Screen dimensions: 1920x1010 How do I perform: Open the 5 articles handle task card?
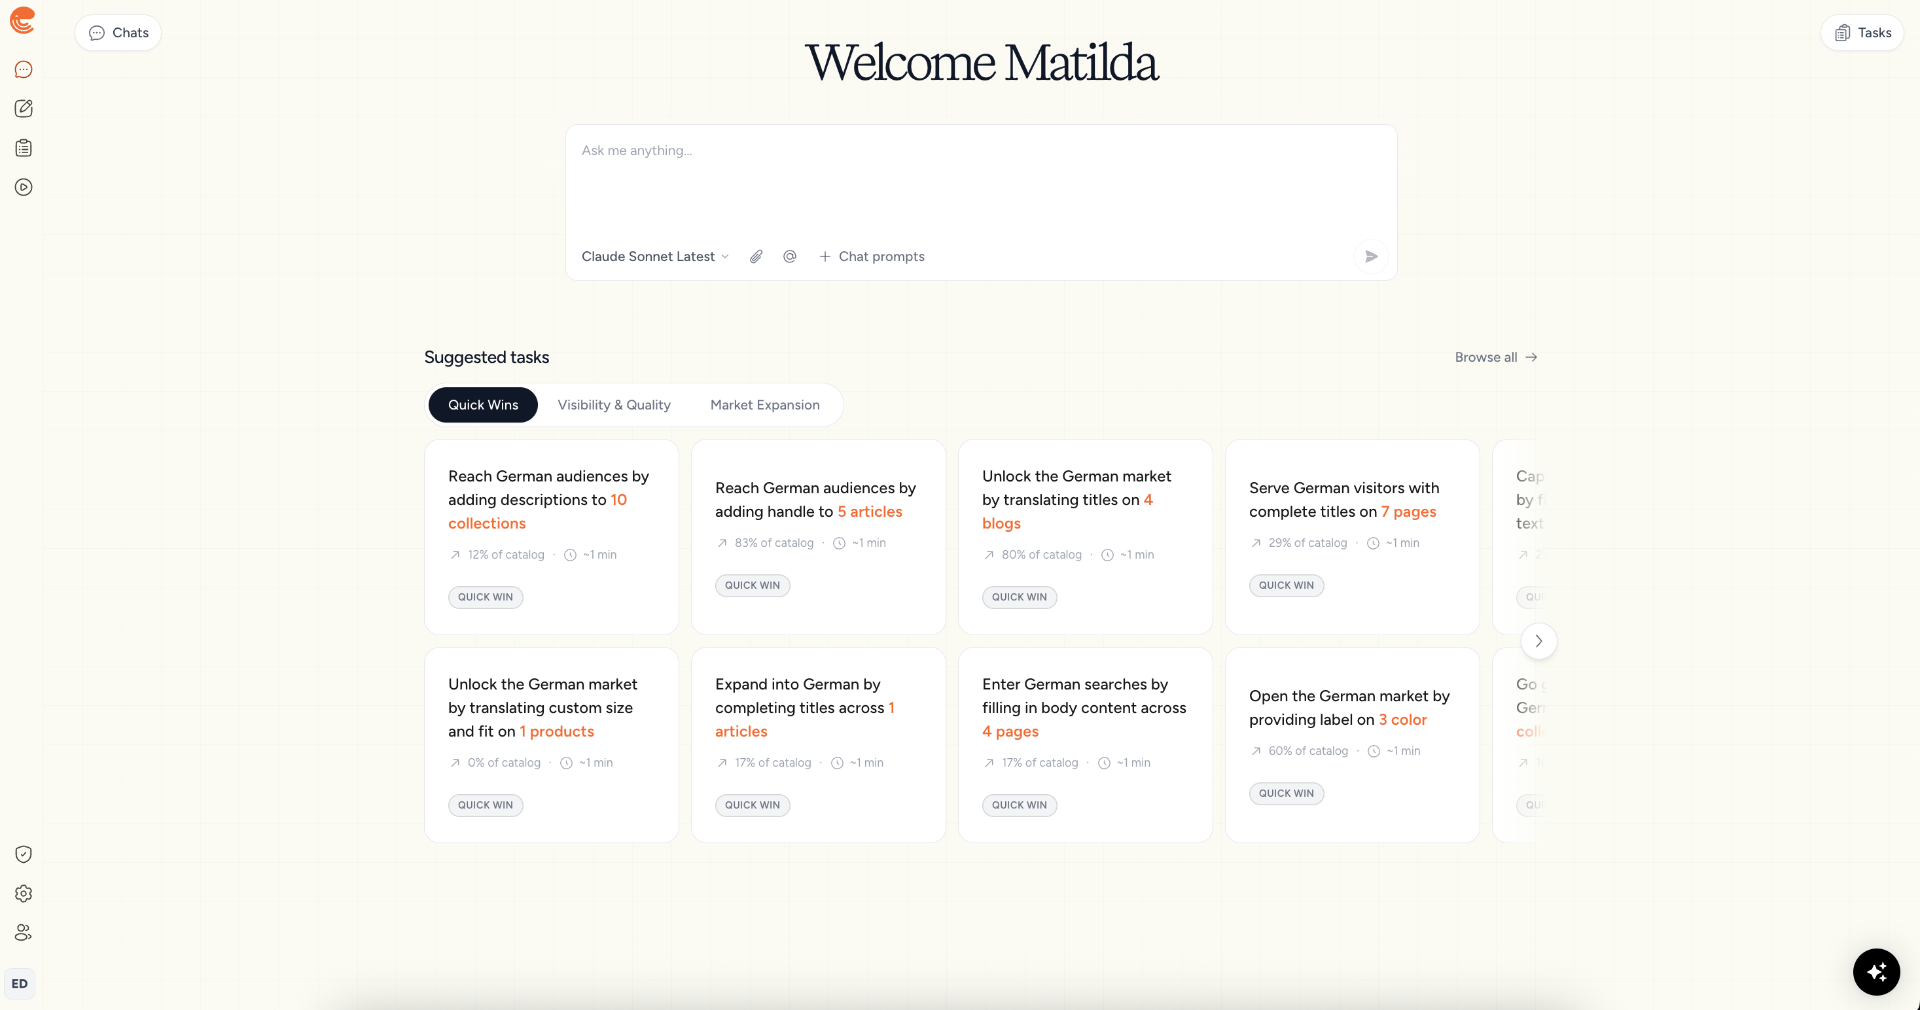818,537
